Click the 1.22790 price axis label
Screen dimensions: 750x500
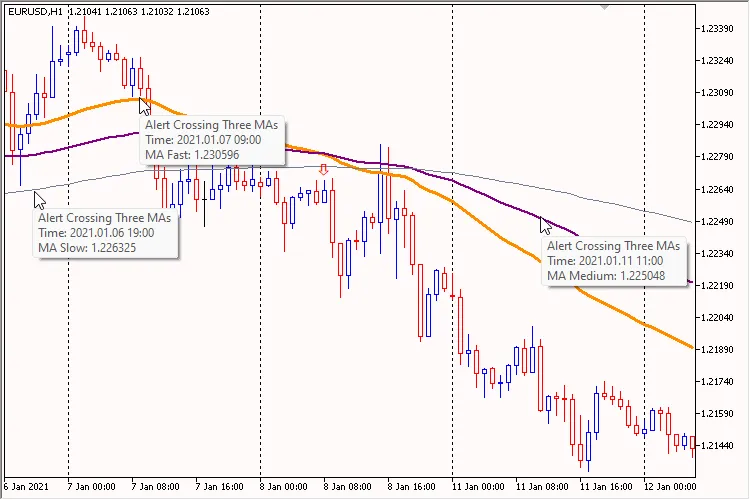(x=718, y=156)
